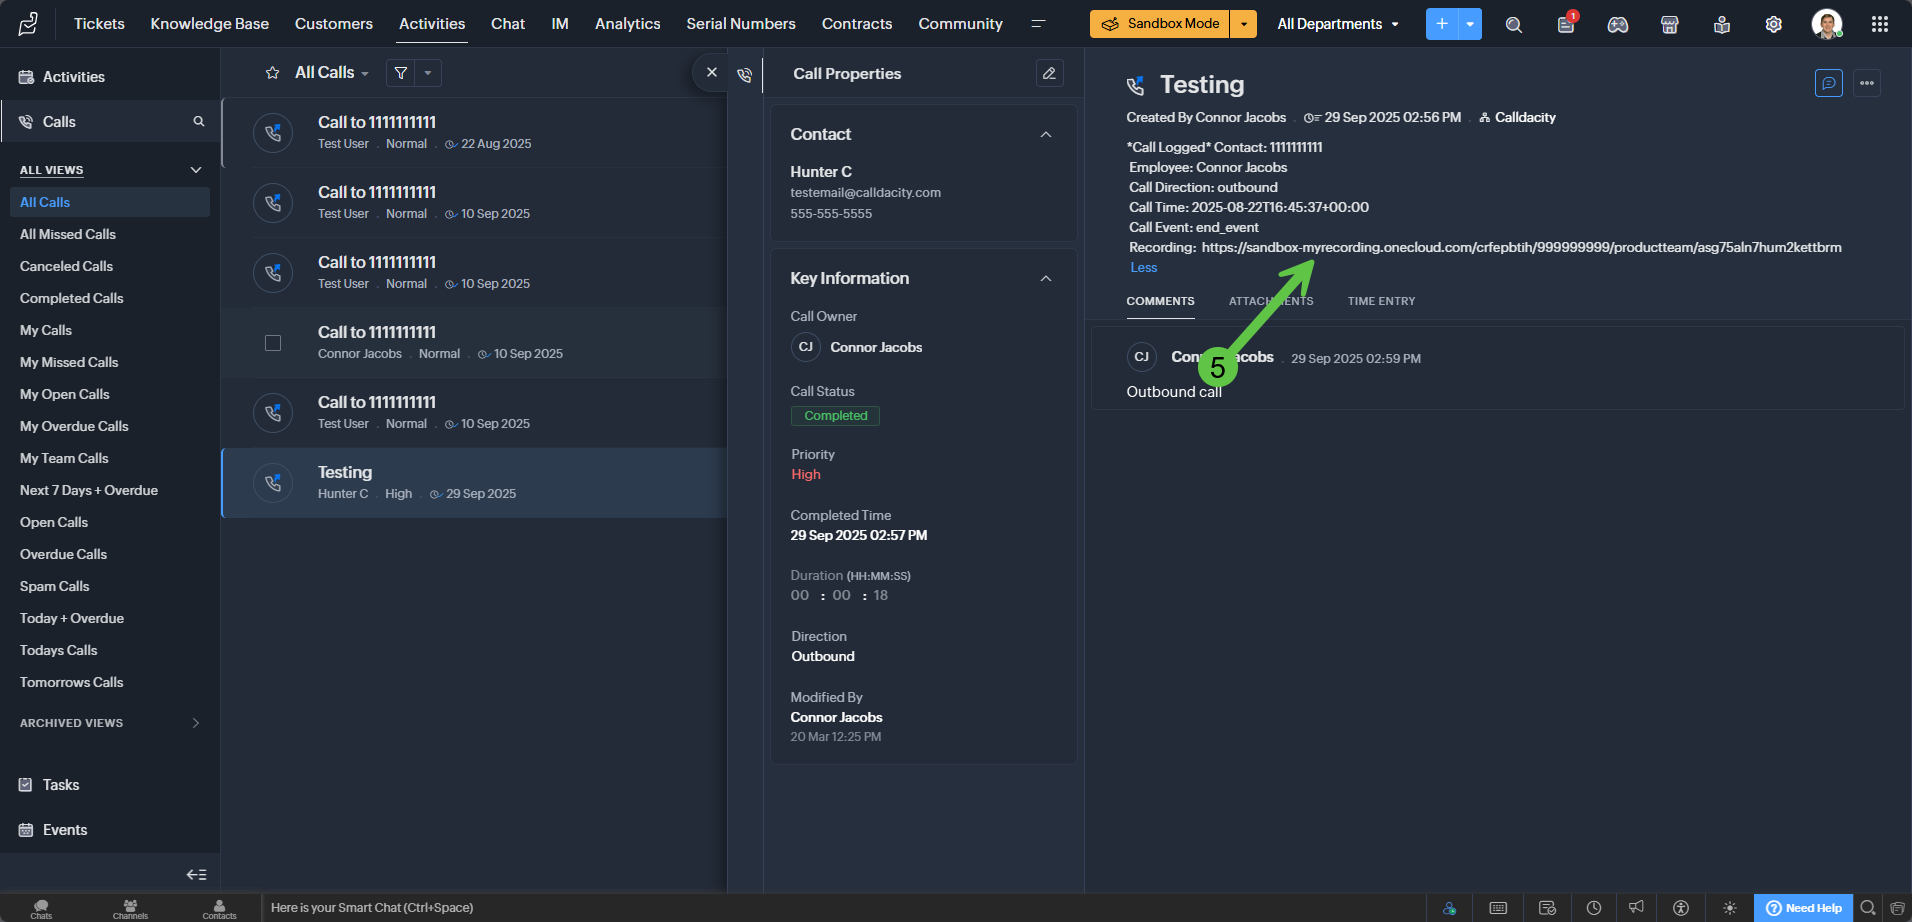1912x922 pixels.
Task: Expand the Archived Views section
Action: [195, 723]
